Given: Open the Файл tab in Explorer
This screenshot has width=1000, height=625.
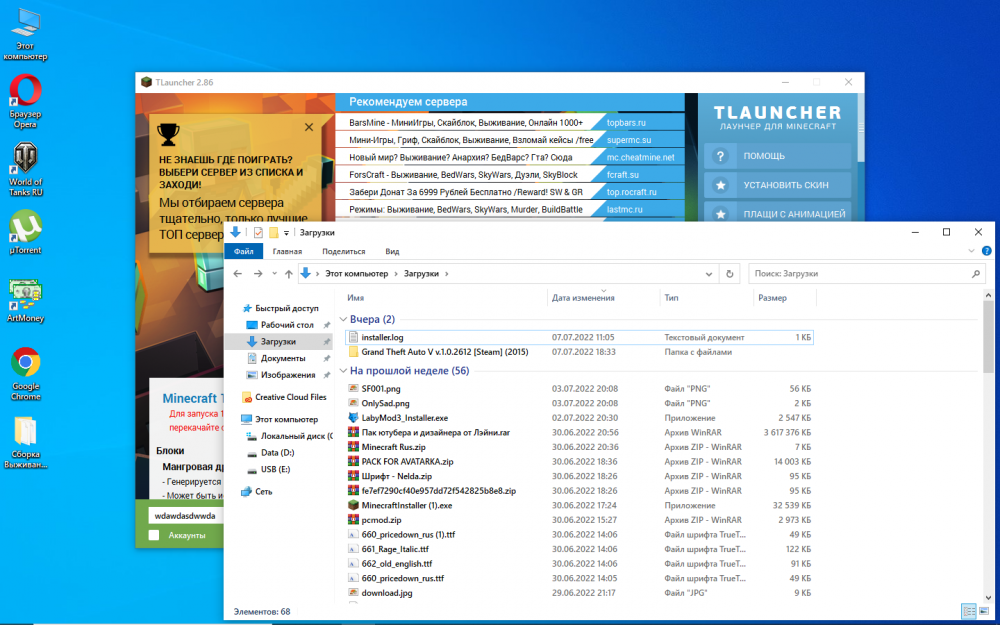Looking at the screenshot, I should (x=244, y=251).
